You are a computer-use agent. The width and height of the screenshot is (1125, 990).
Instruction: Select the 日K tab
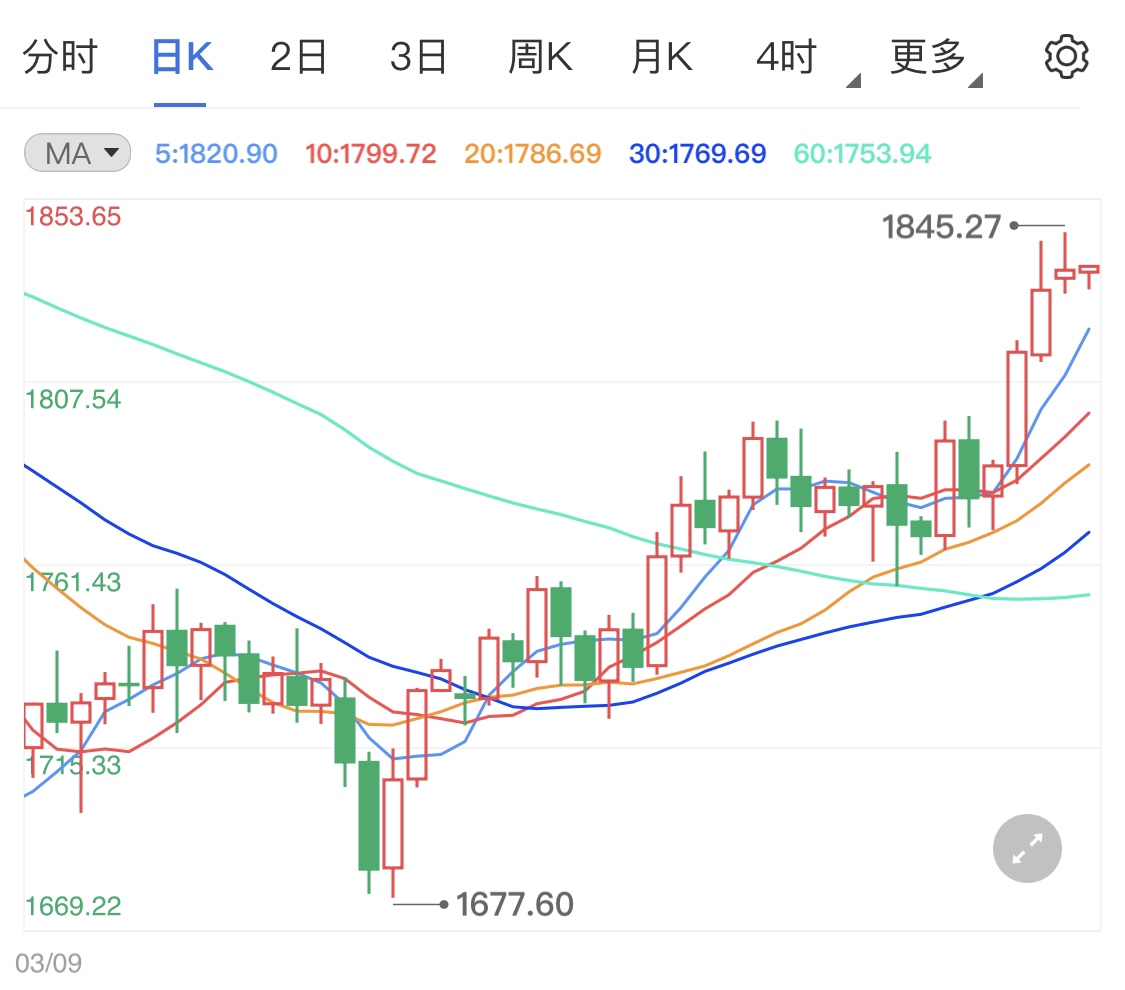pos(182,57)
